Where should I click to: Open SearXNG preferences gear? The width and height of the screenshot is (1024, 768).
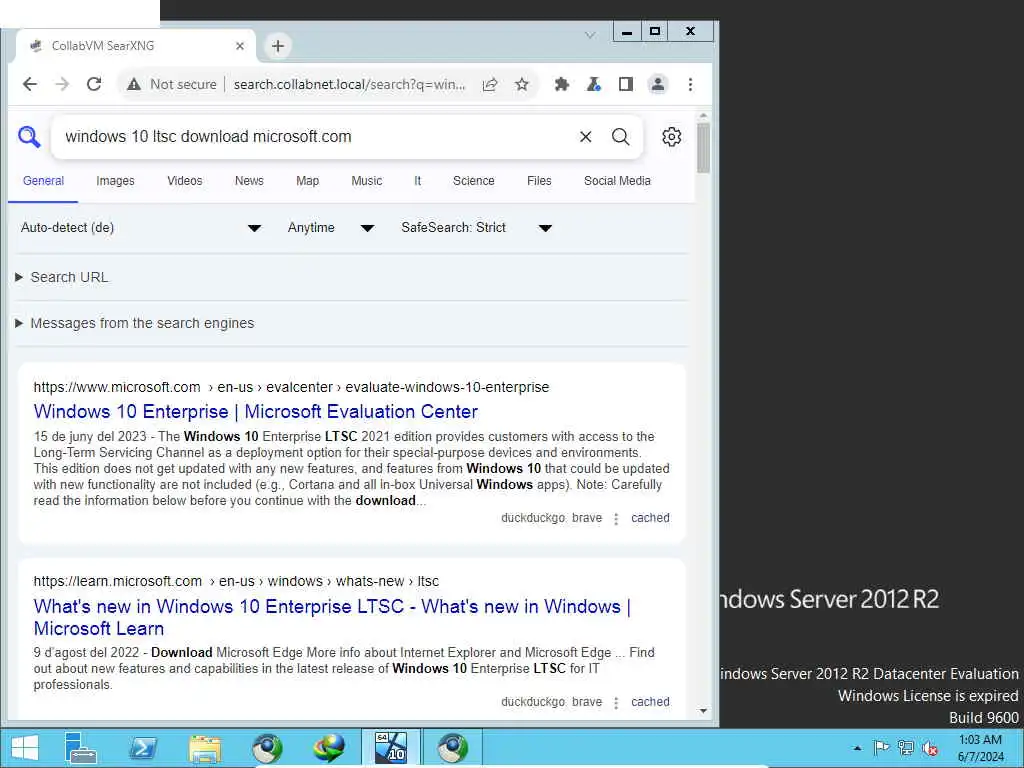tap(671, 136)
